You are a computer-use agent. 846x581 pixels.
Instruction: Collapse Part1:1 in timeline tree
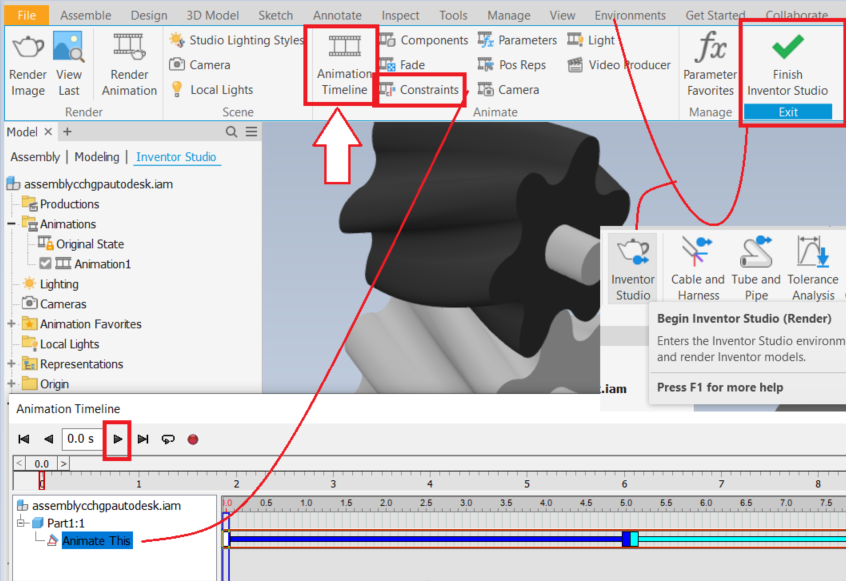click(x=22, y=522)
